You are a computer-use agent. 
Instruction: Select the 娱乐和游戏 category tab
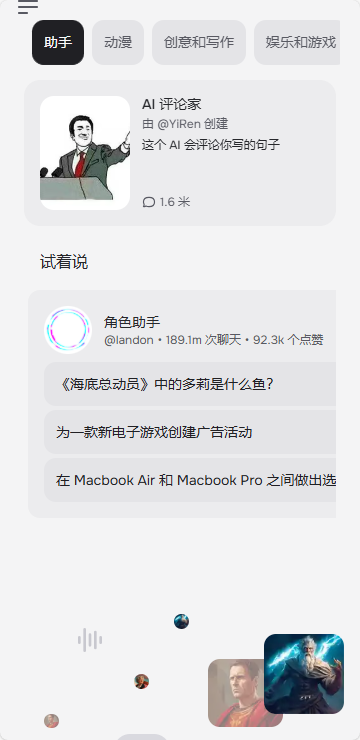coord(297,42)
